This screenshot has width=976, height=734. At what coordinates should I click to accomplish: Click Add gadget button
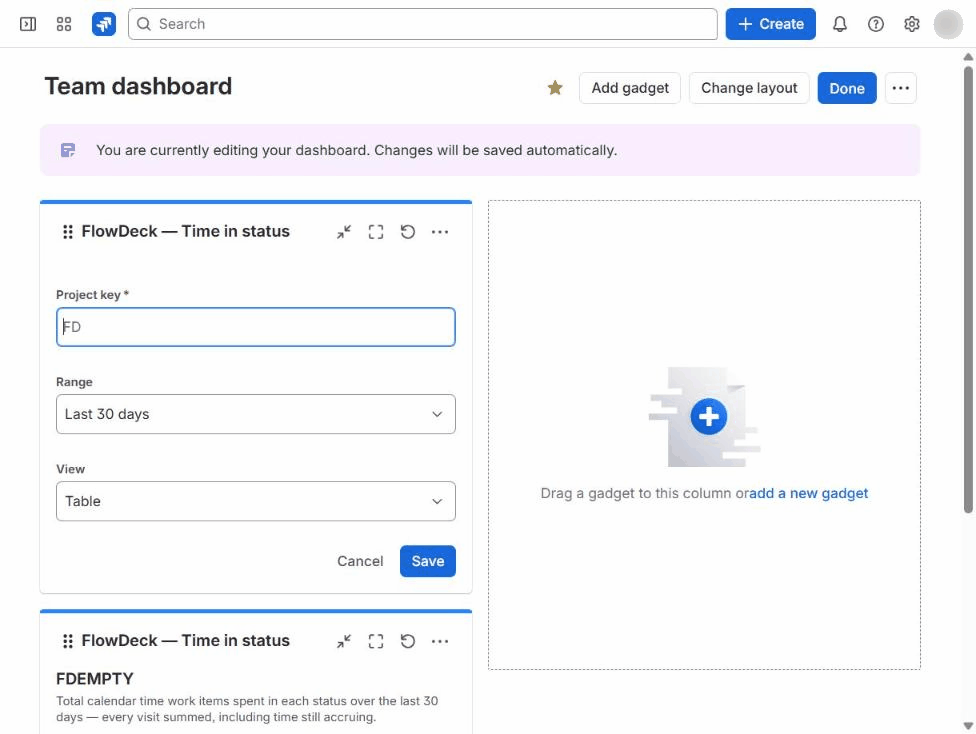[x=629, y=88]
